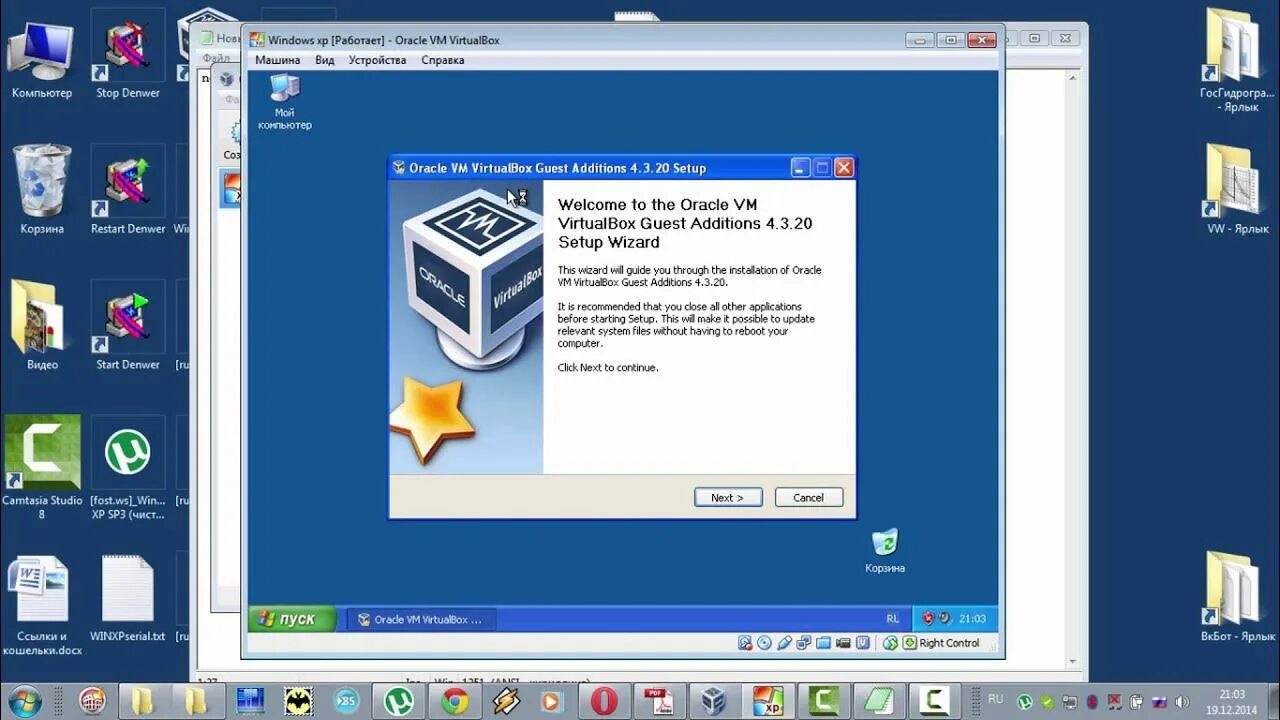Open Winamp from host taskbar

(506, 700)
